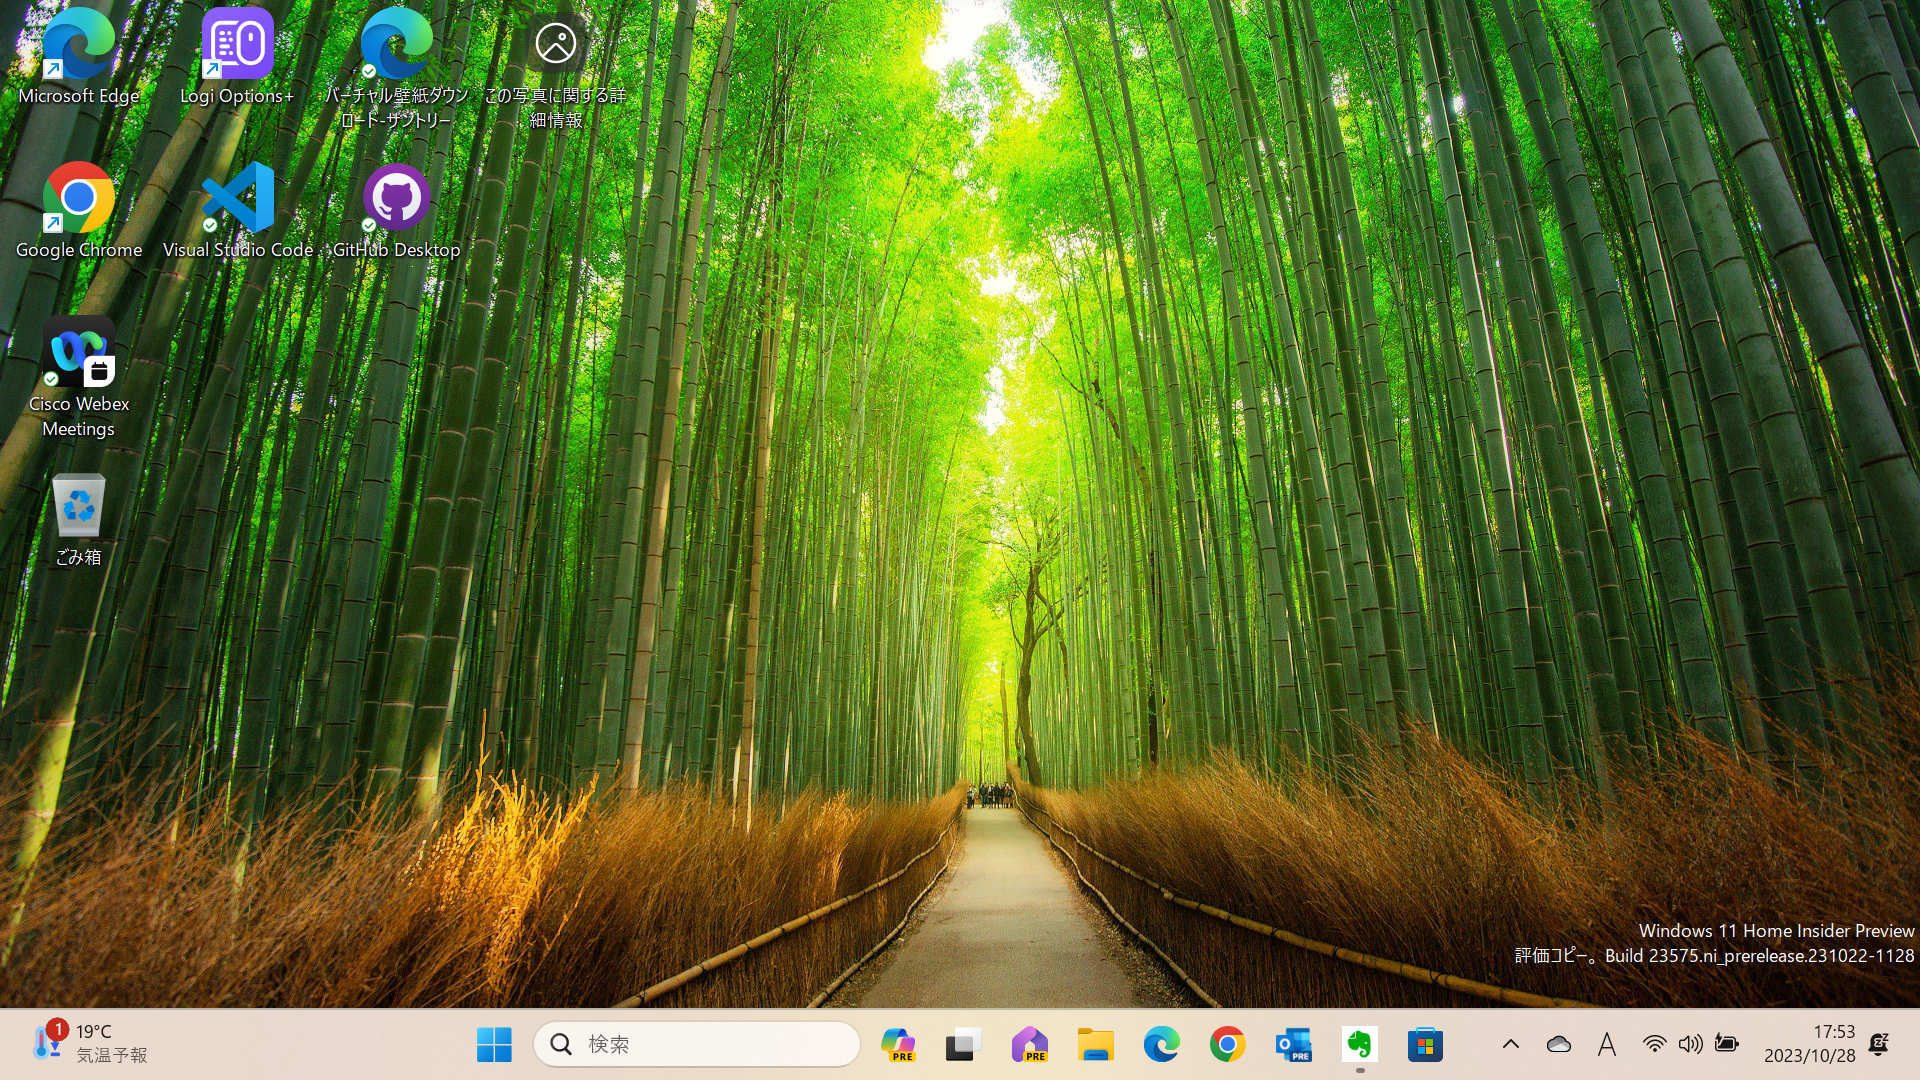This screenshot has width=1920, height=1080.
Task: Open the volume speaker tray icon
Action: click(1690, 1045)
